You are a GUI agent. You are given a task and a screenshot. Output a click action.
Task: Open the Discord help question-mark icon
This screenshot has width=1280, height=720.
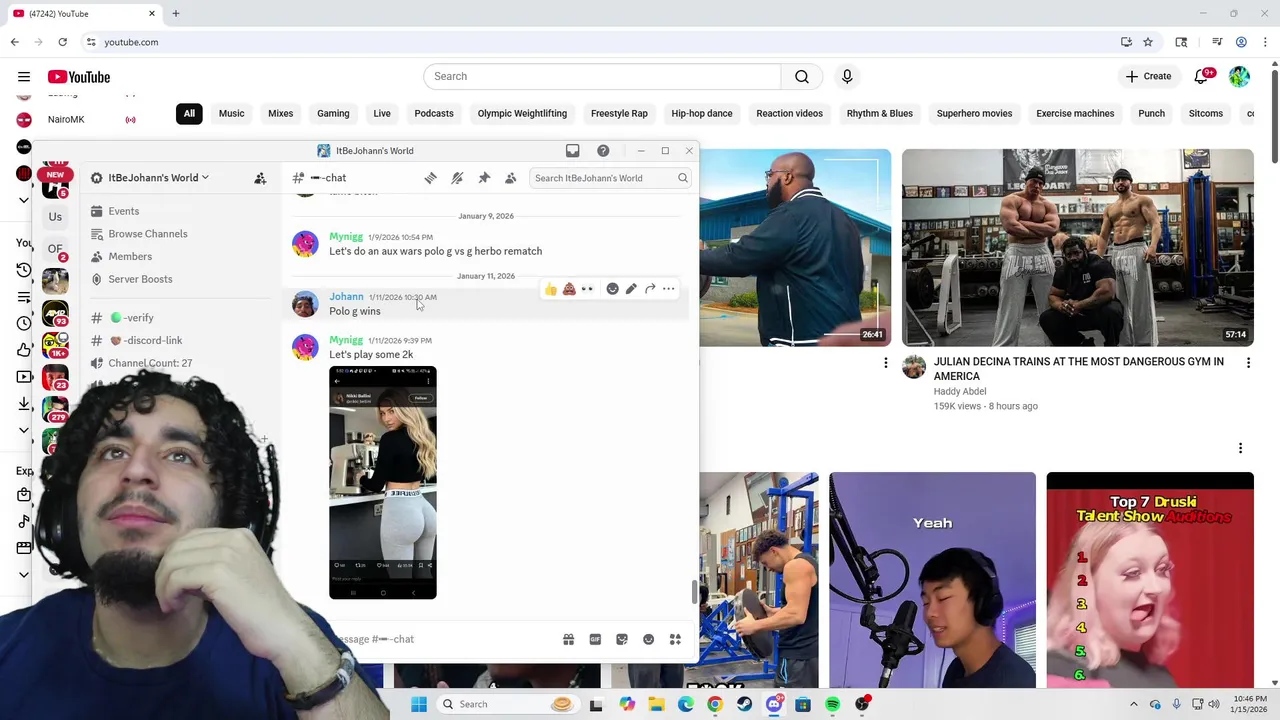(x=603, y=151)
